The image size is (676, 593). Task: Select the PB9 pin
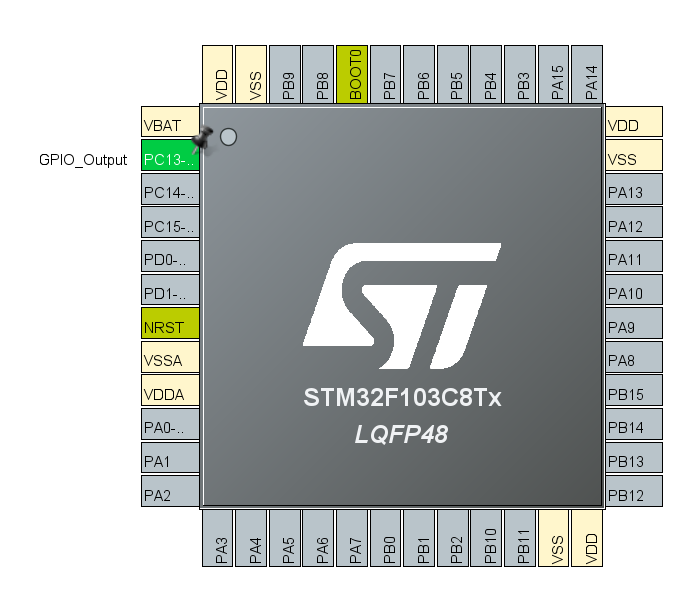tap(285, 74)
